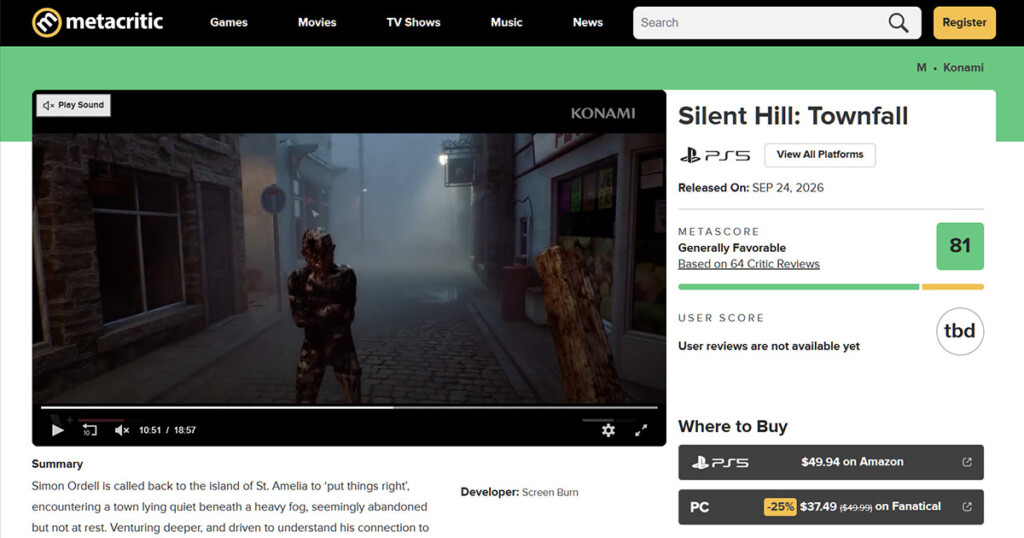
Task: Click View All Platforms button
Action: tap(820, 155)
